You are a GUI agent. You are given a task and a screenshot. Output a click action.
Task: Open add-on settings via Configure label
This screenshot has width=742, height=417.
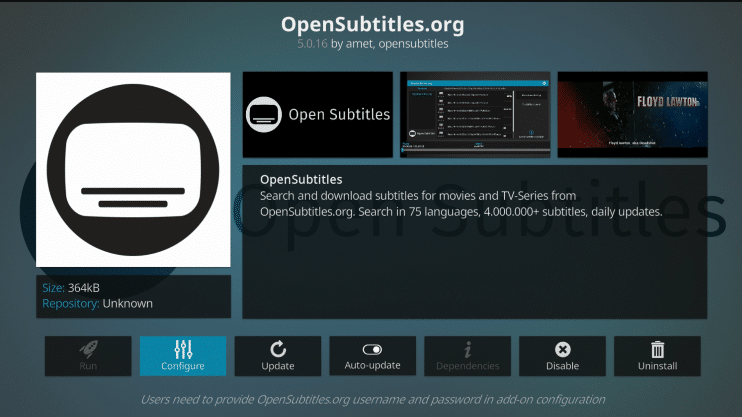pyautogui.click(x=183, y=366)
